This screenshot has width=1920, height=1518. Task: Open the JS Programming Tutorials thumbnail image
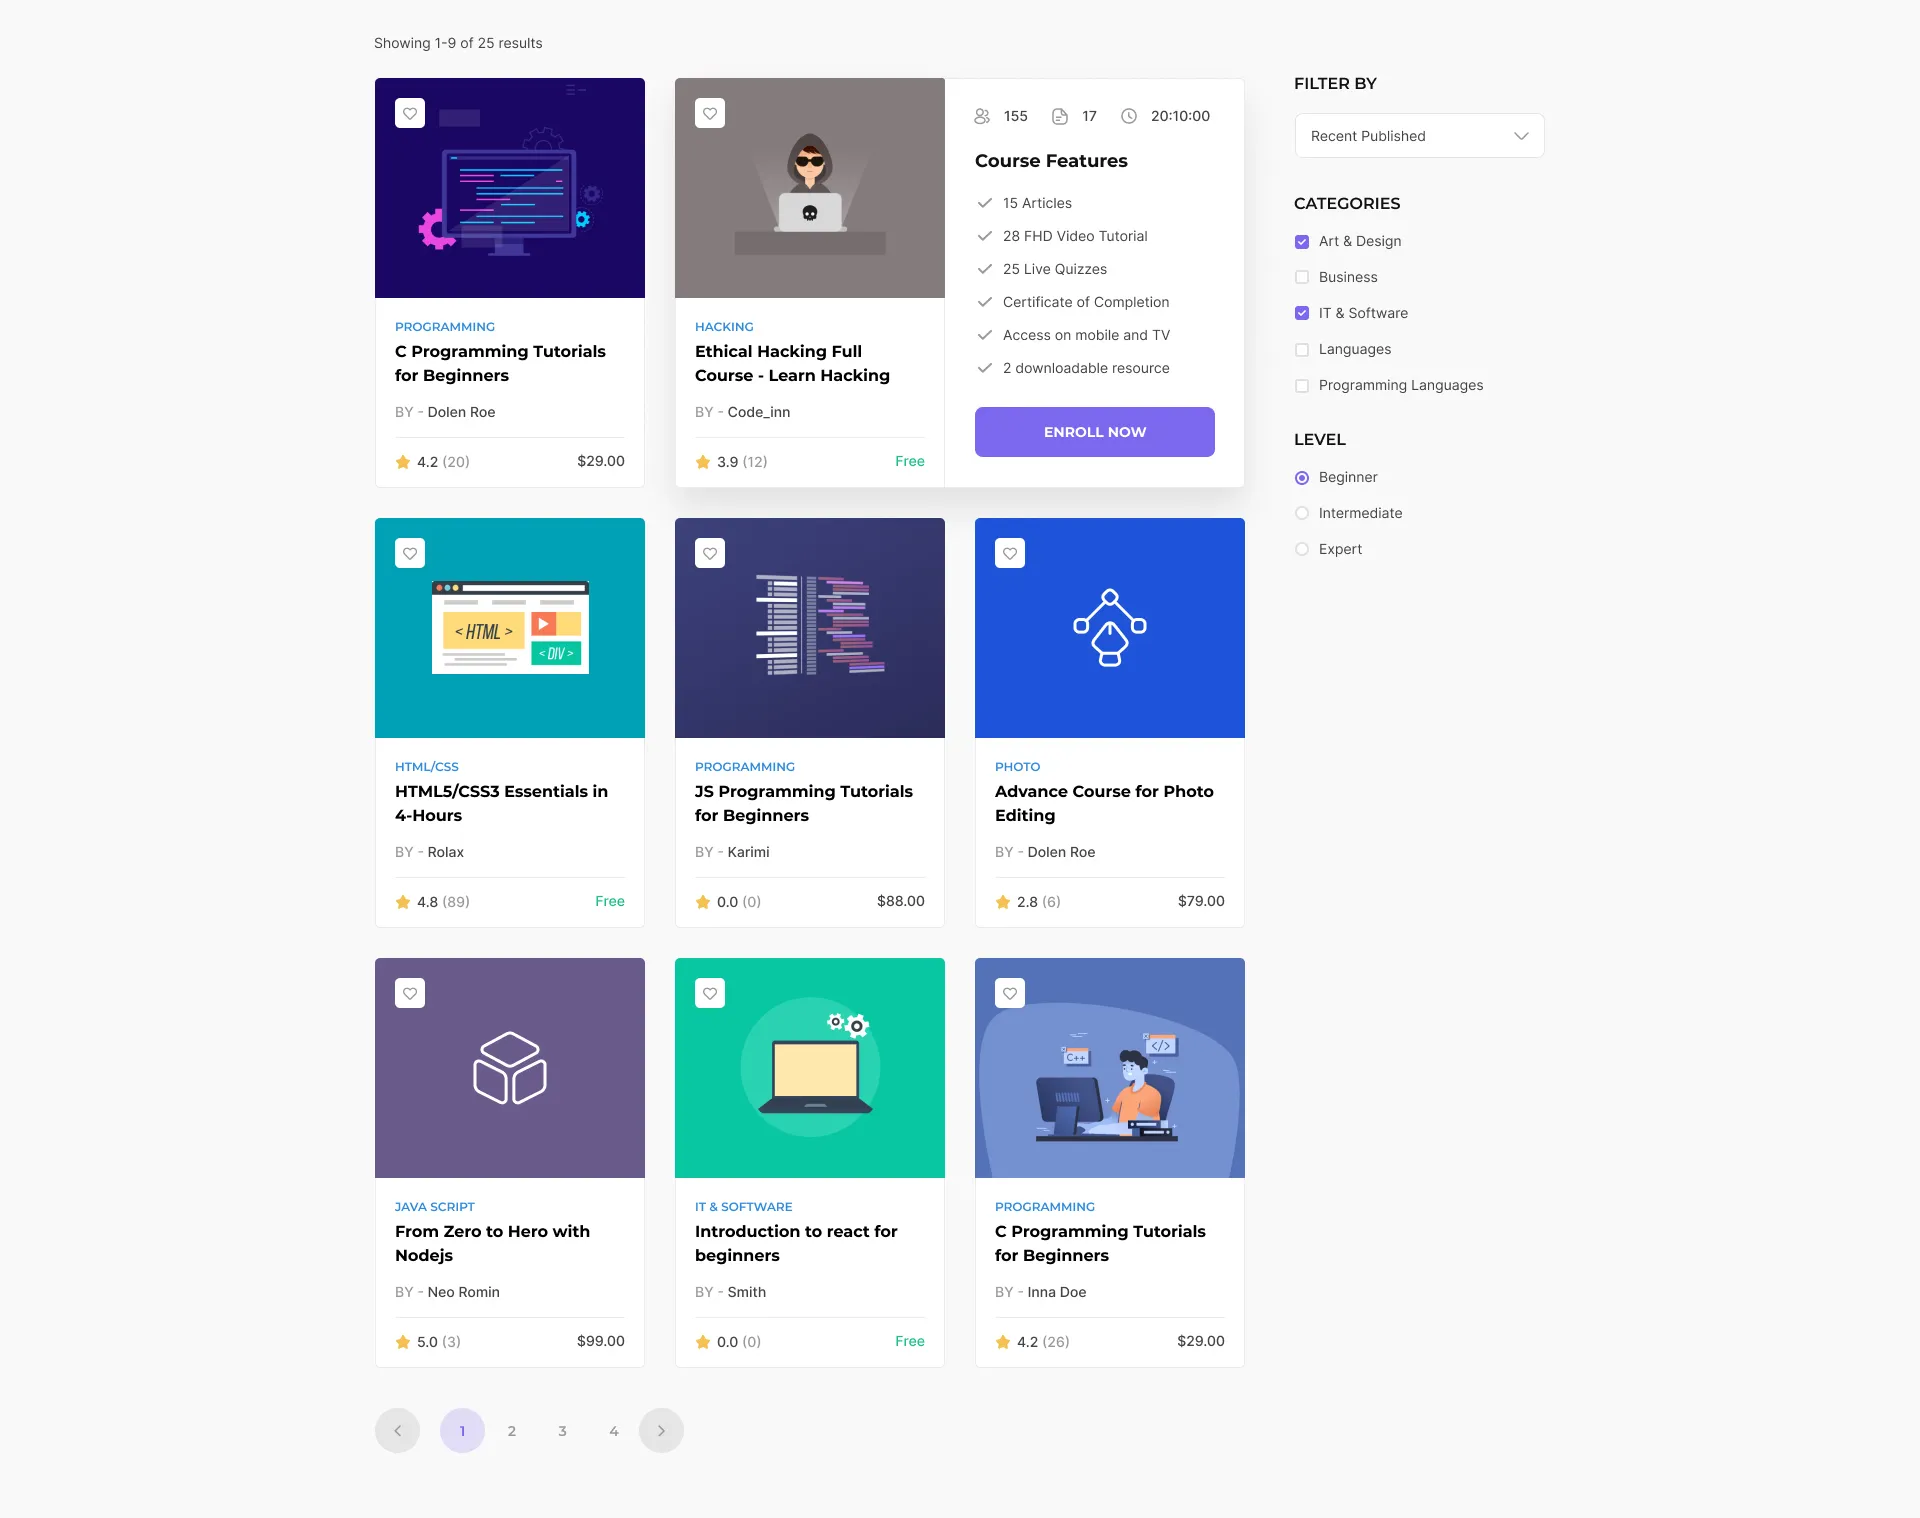pyautogui.click(x=810, y=628)
